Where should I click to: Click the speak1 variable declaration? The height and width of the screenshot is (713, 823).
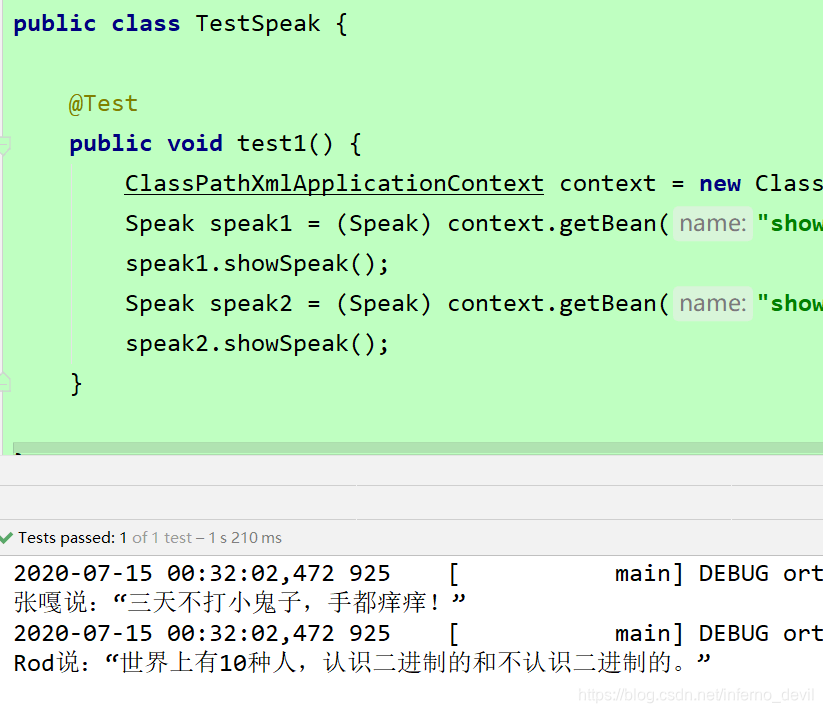pos(250,224)
